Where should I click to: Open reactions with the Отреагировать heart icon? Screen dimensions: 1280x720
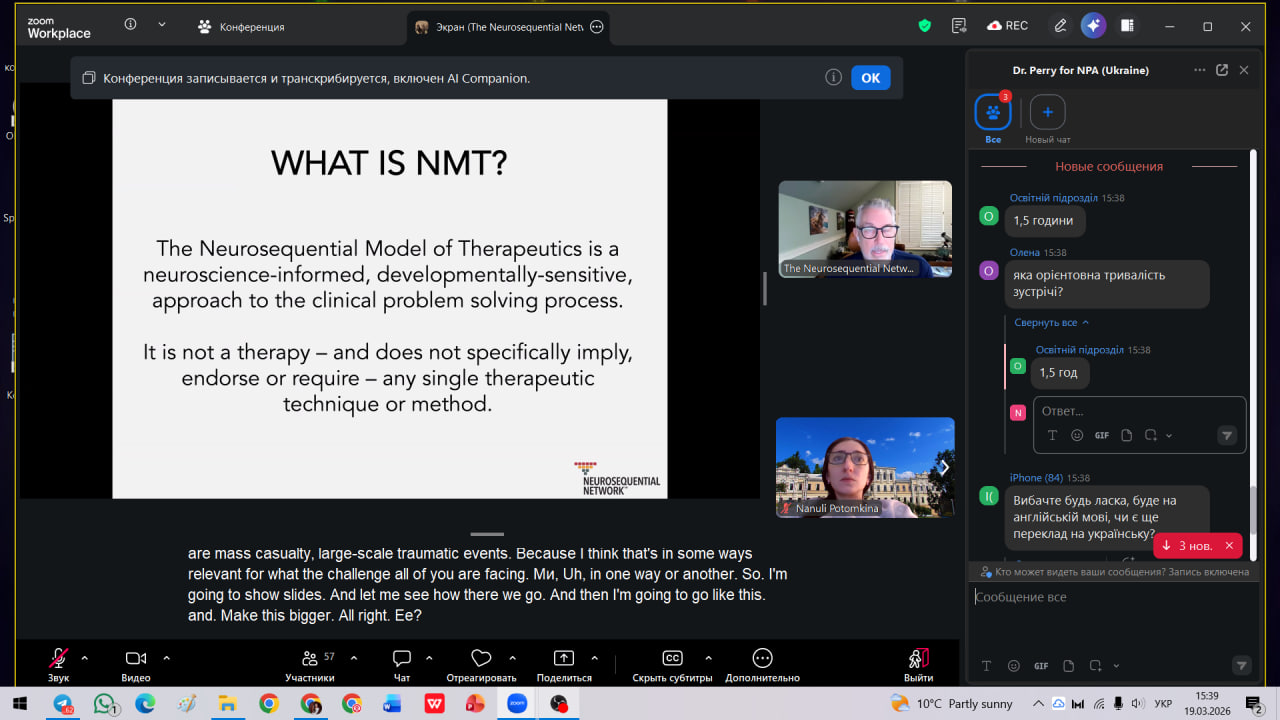point(481,658)
